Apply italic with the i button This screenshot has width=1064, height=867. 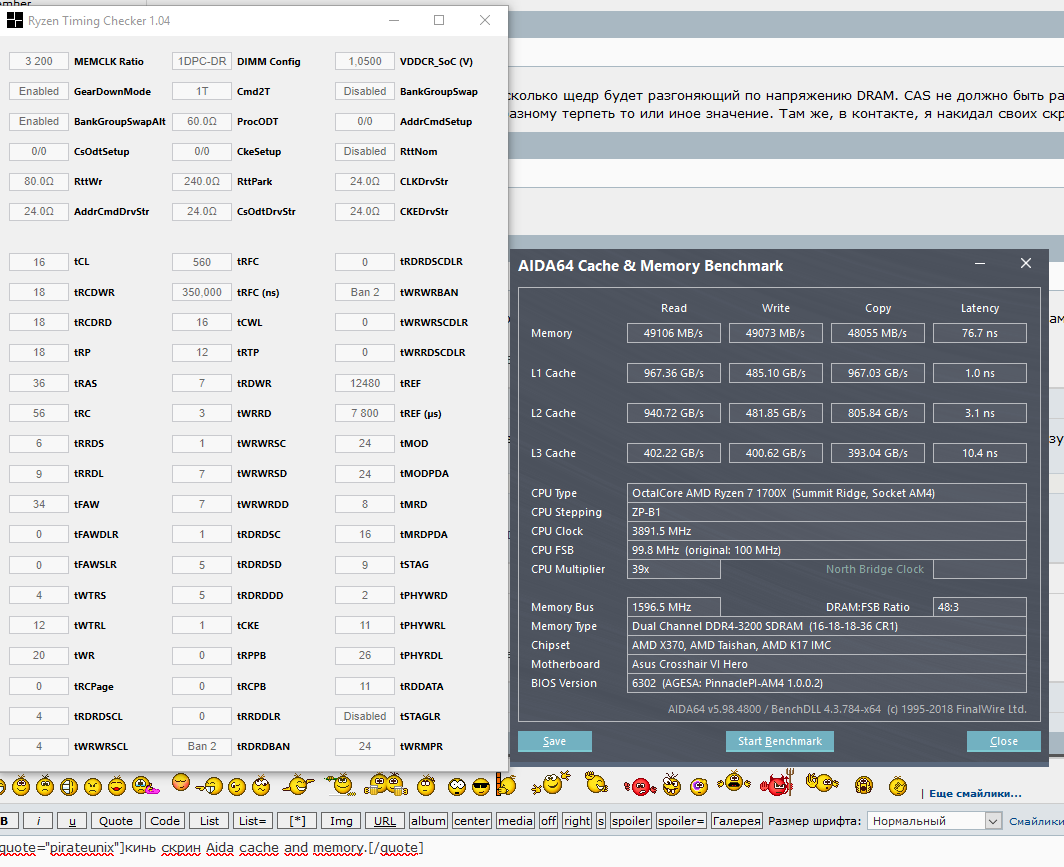click(38, 821)
